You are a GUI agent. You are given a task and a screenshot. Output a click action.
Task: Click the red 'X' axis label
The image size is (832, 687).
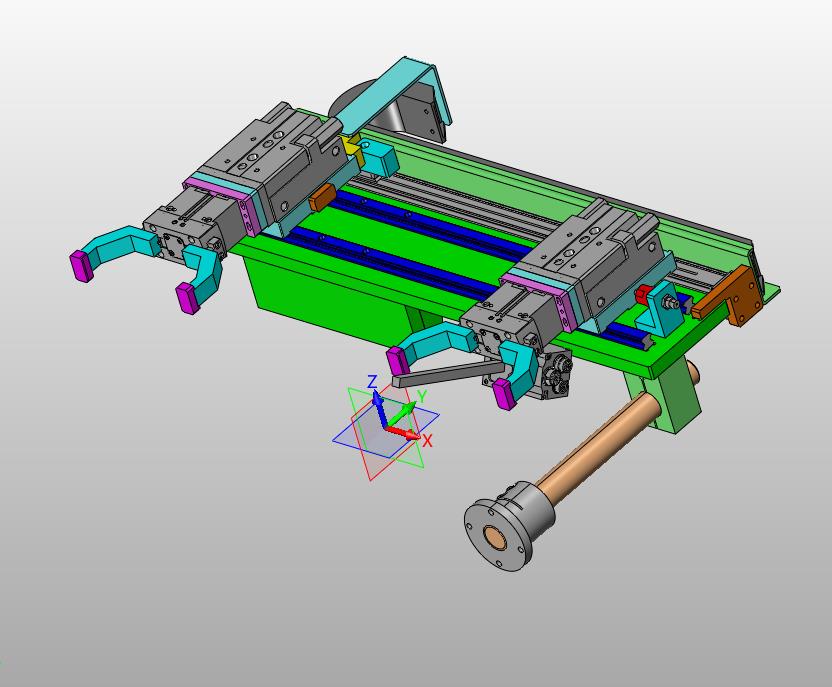[428, 441]
